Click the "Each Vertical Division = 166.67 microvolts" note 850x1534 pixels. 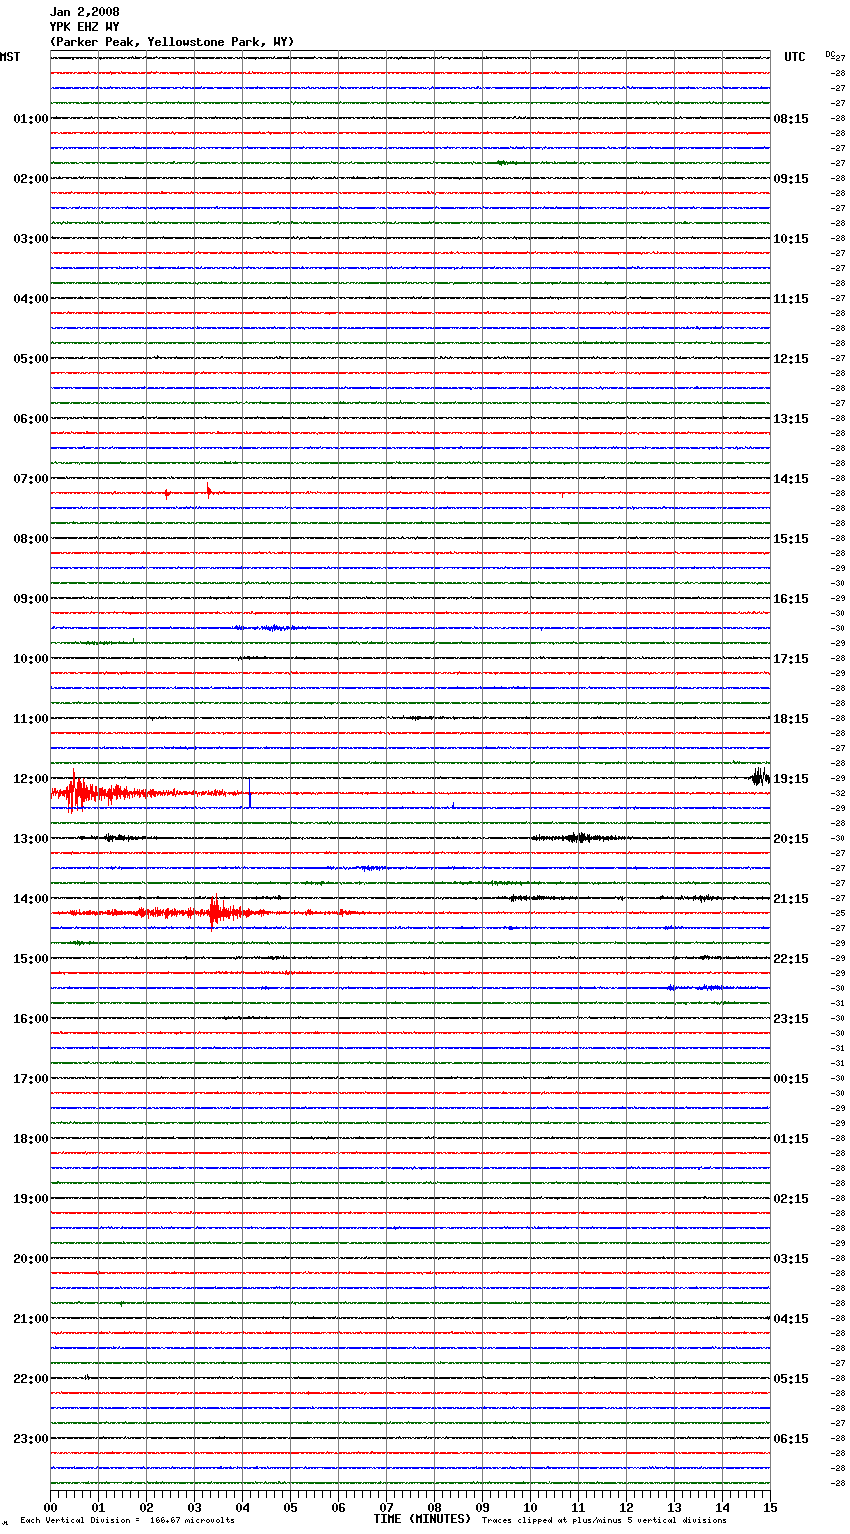click(x=127, y=1521)
